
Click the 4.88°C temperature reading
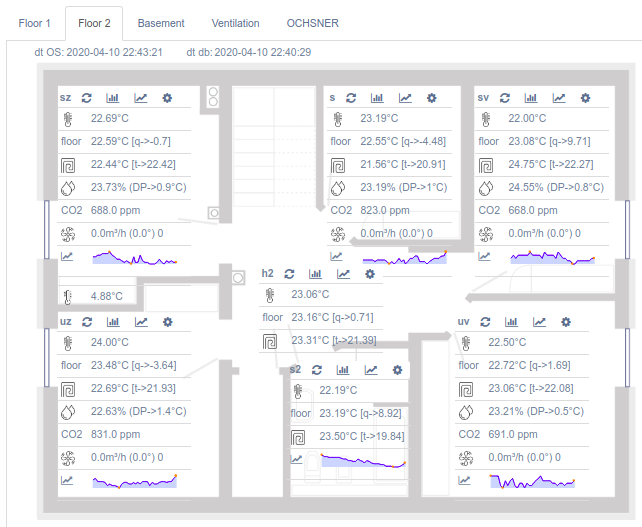[106, 296]
